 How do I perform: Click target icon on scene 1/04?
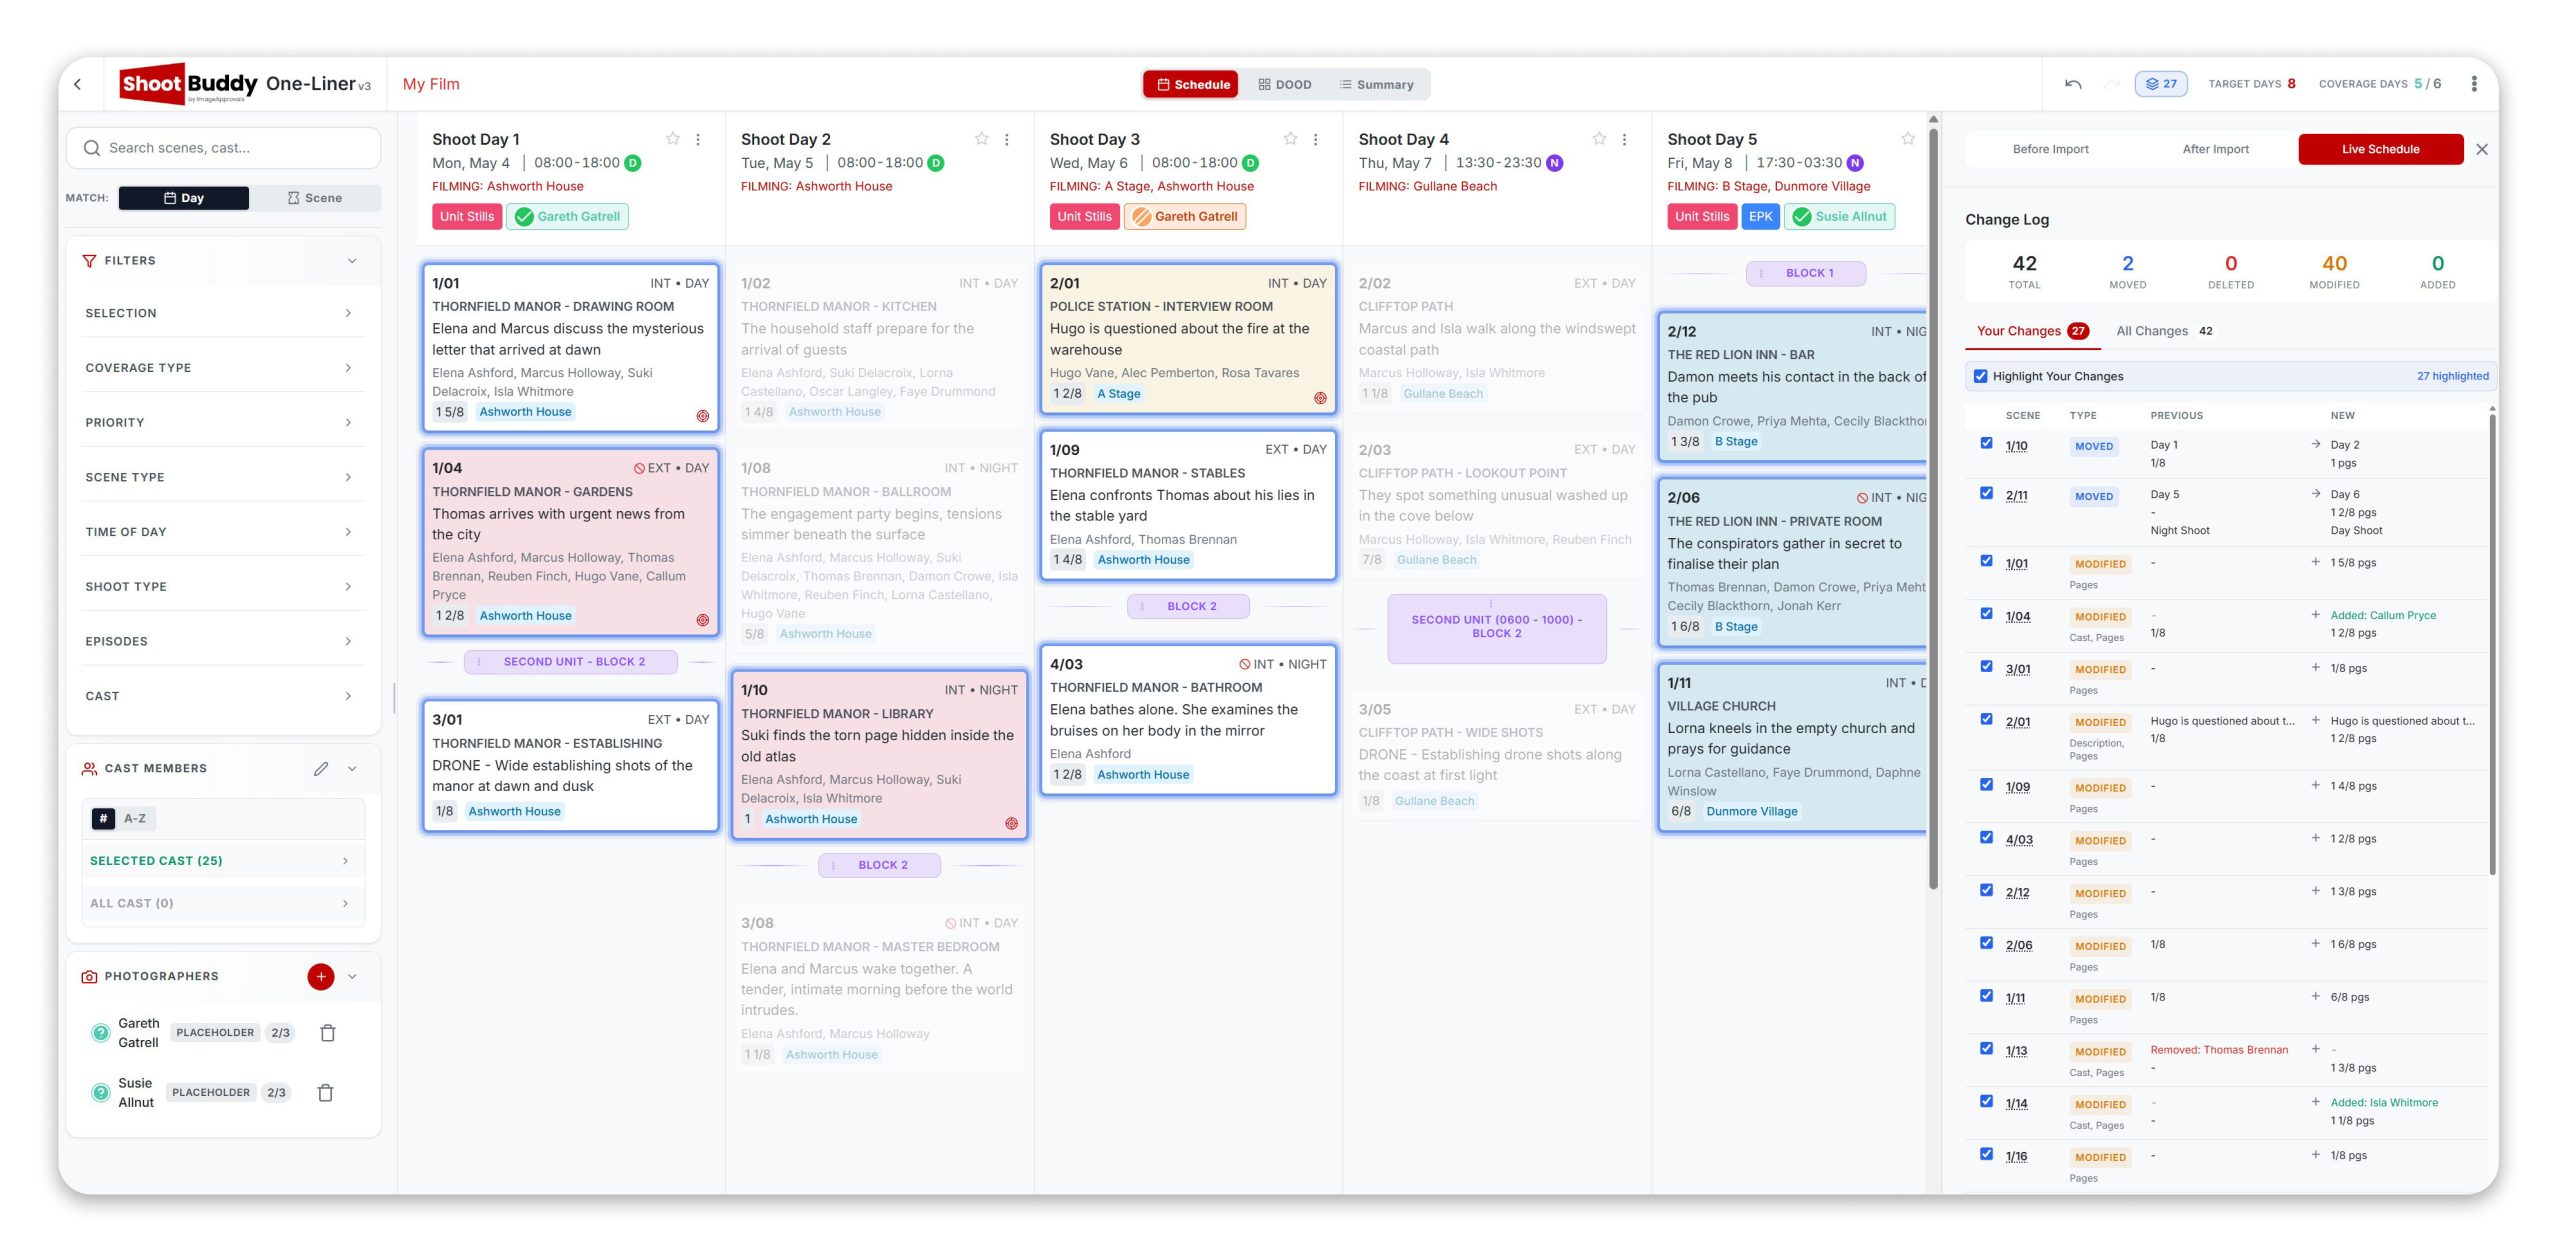click(703, 620)
